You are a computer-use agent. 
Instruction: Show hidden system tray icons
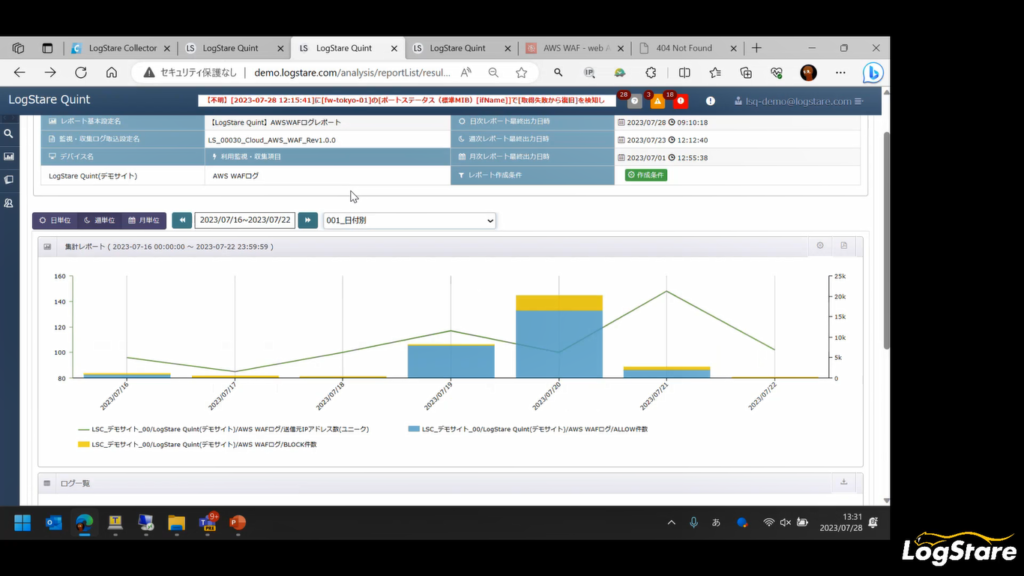[x=671, y=522]
